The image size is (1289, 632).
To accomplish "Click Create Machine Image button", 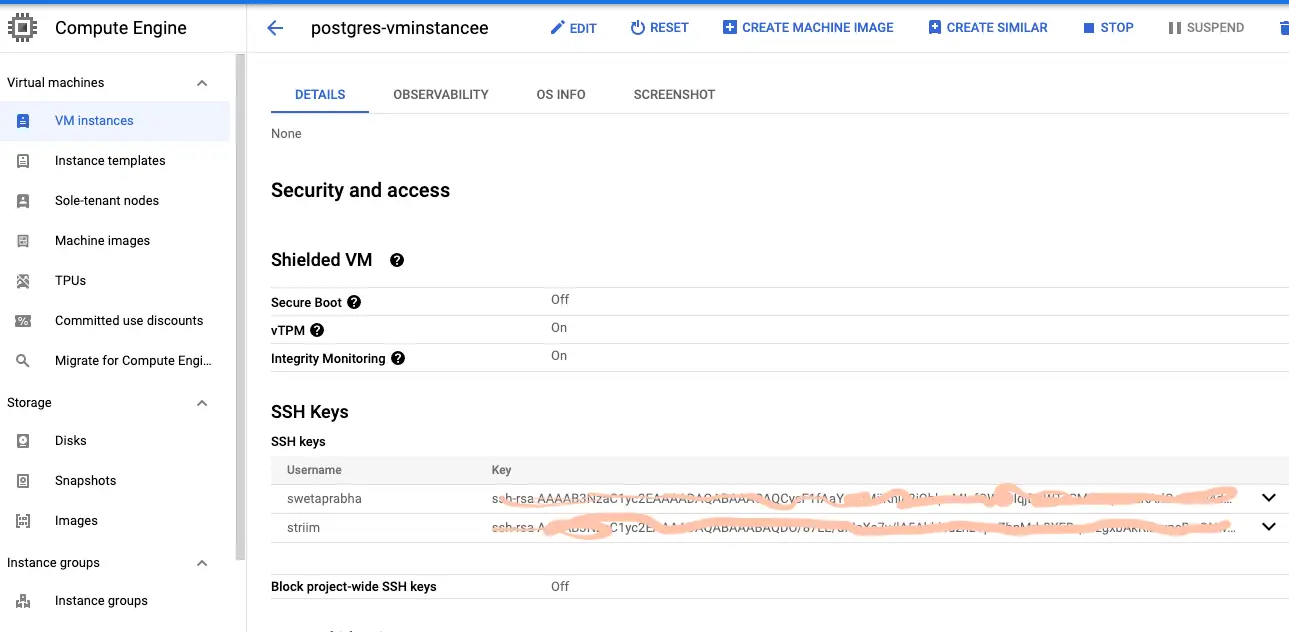I will [x=808, y=28].
